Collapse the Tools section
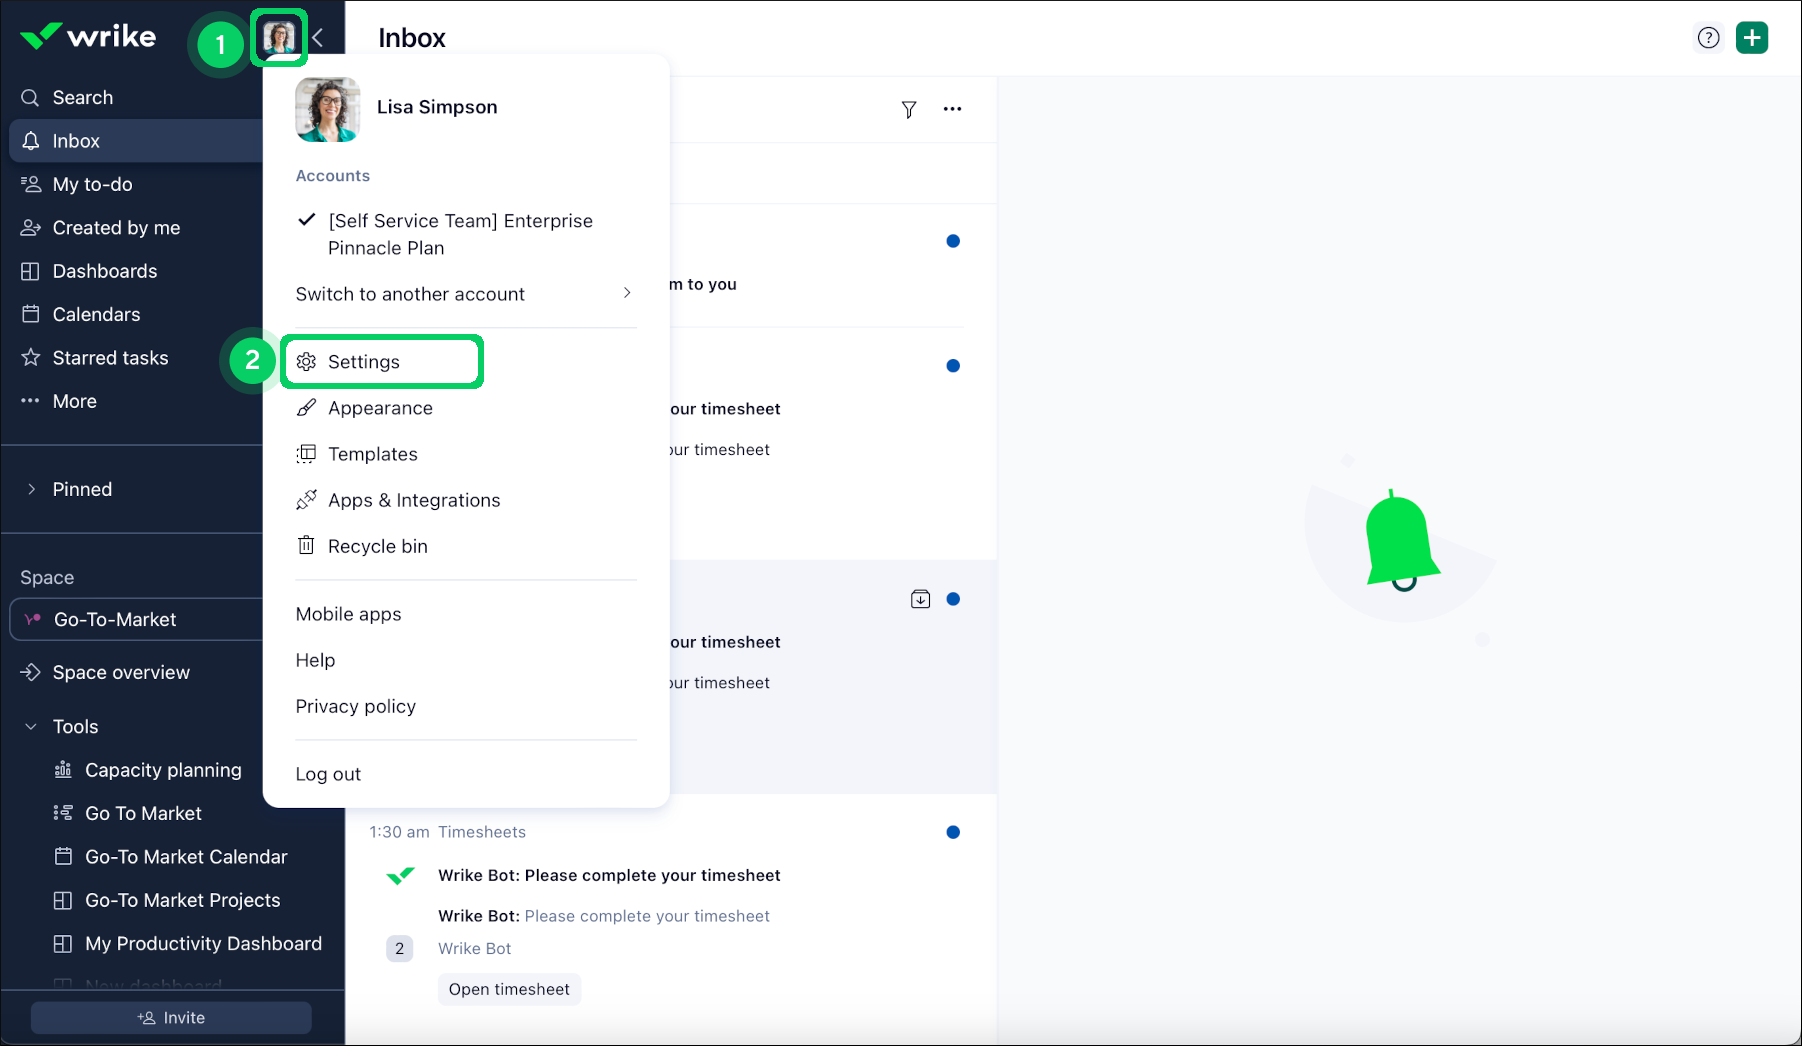Viewport: 1802px width, 1046px height. tap(32, 727)
